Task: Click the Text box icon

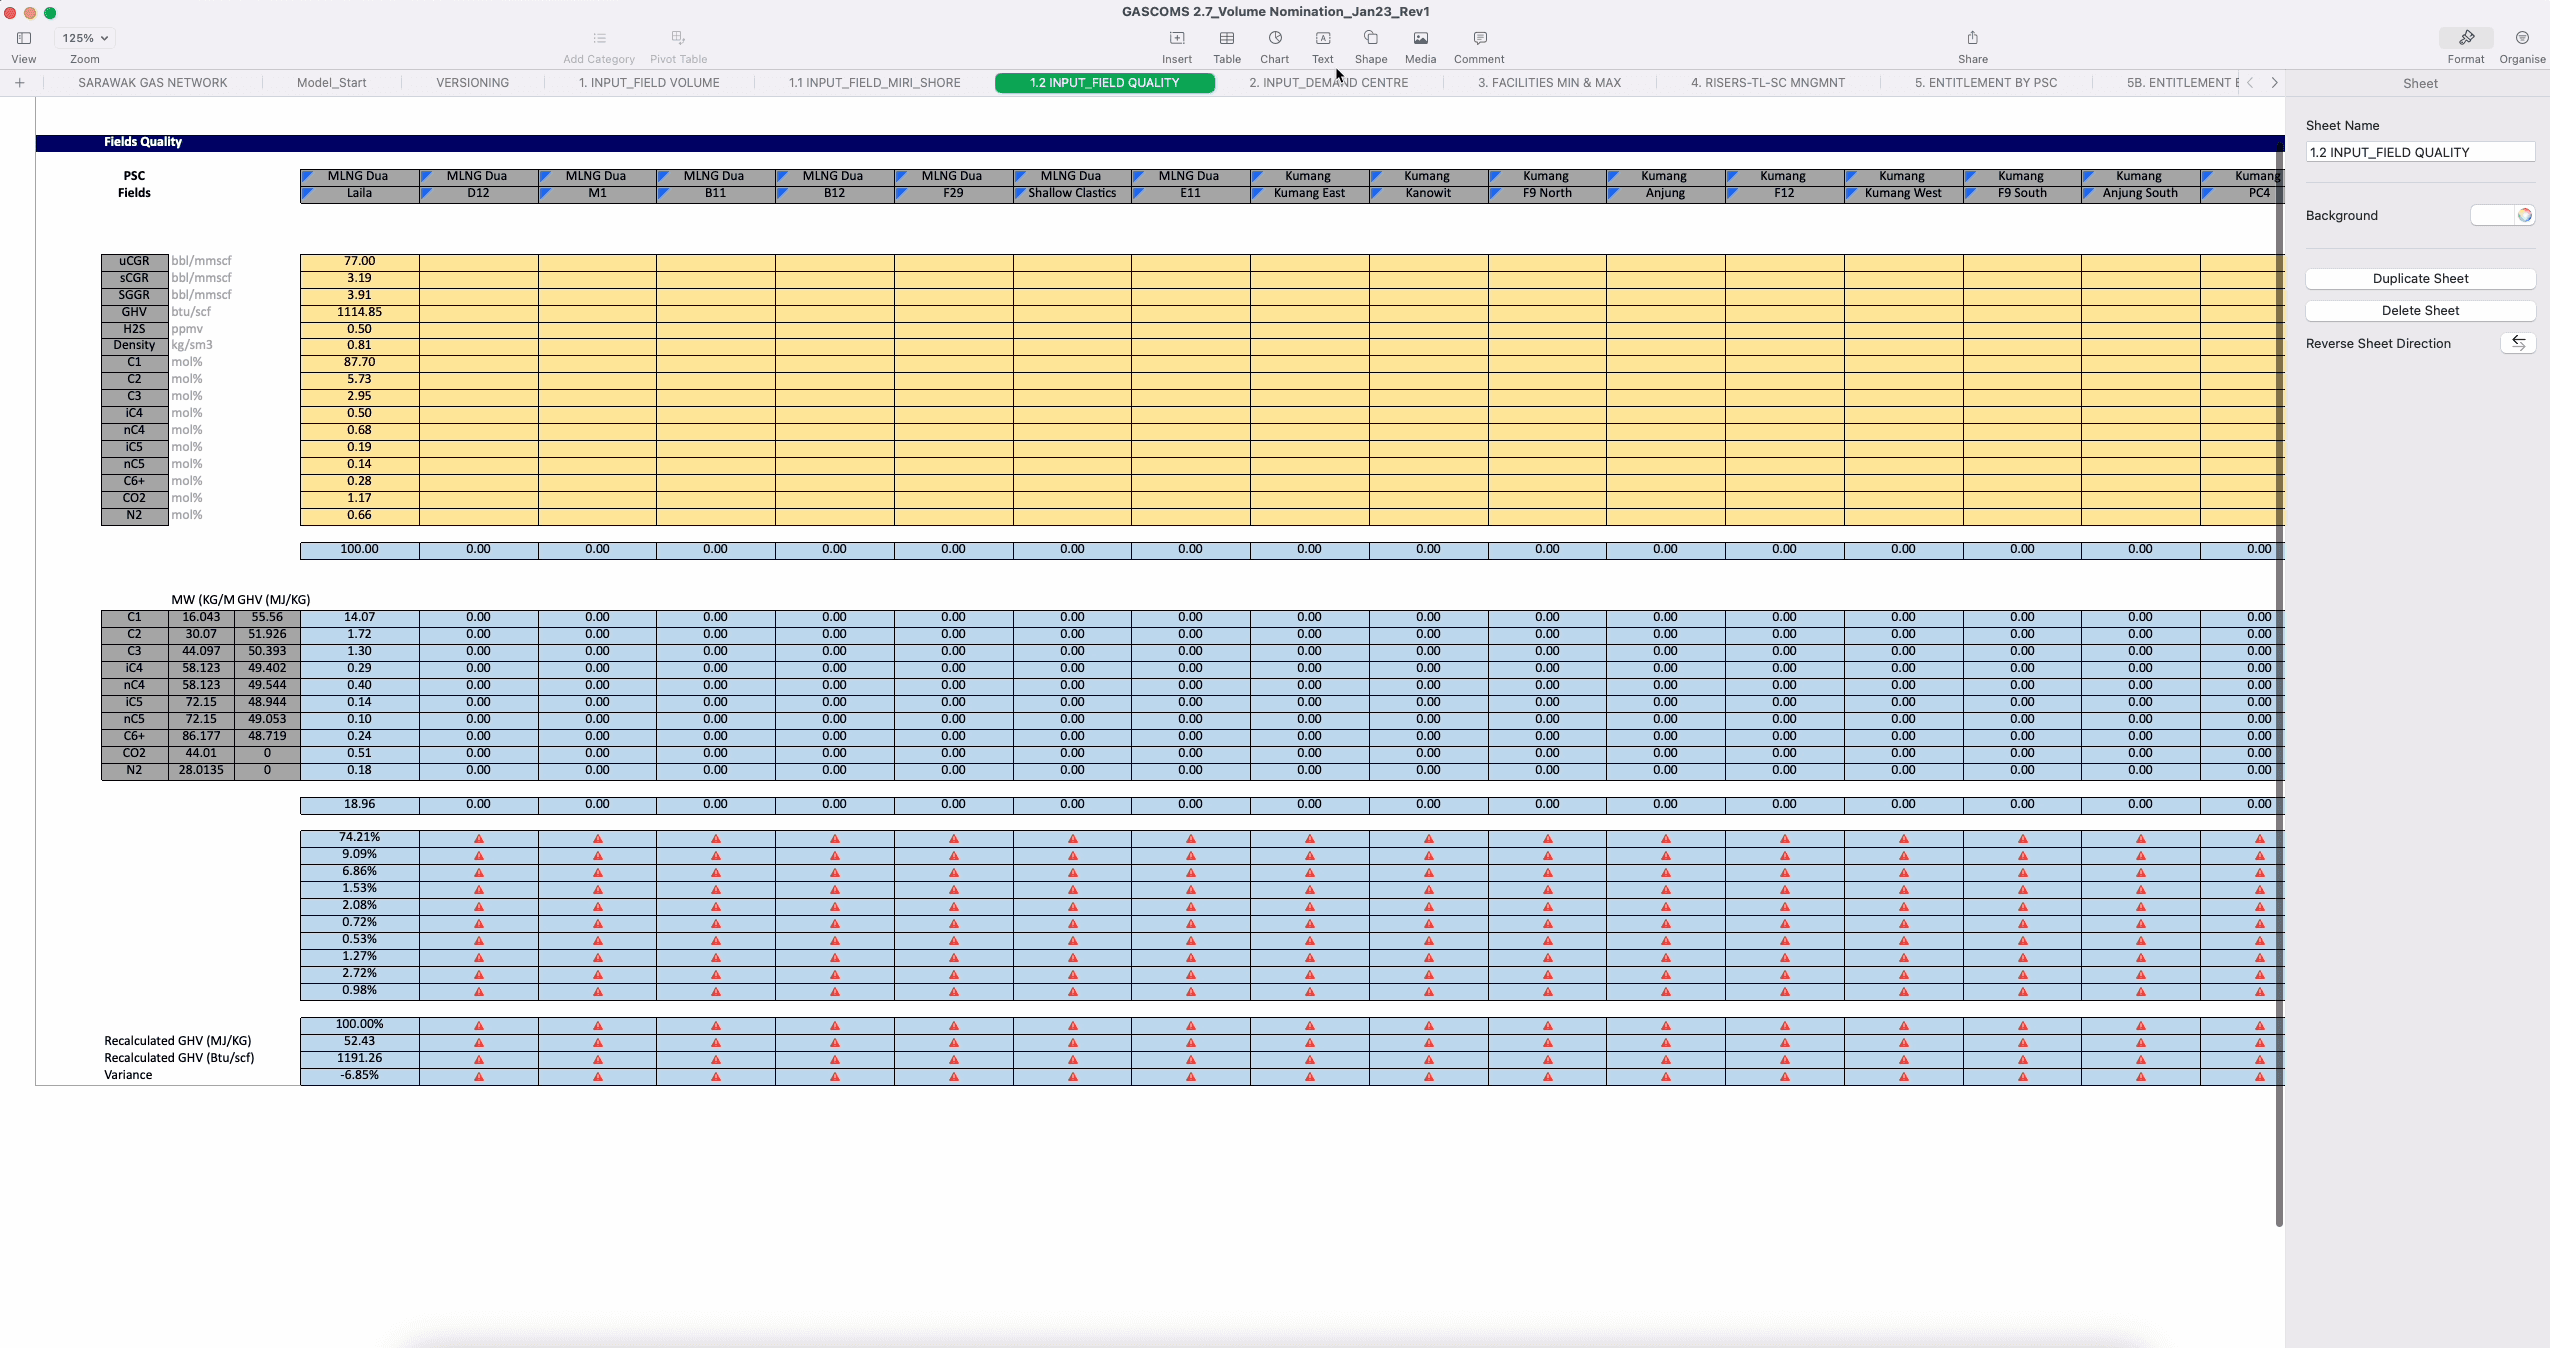Action: tap(1323, 38)
